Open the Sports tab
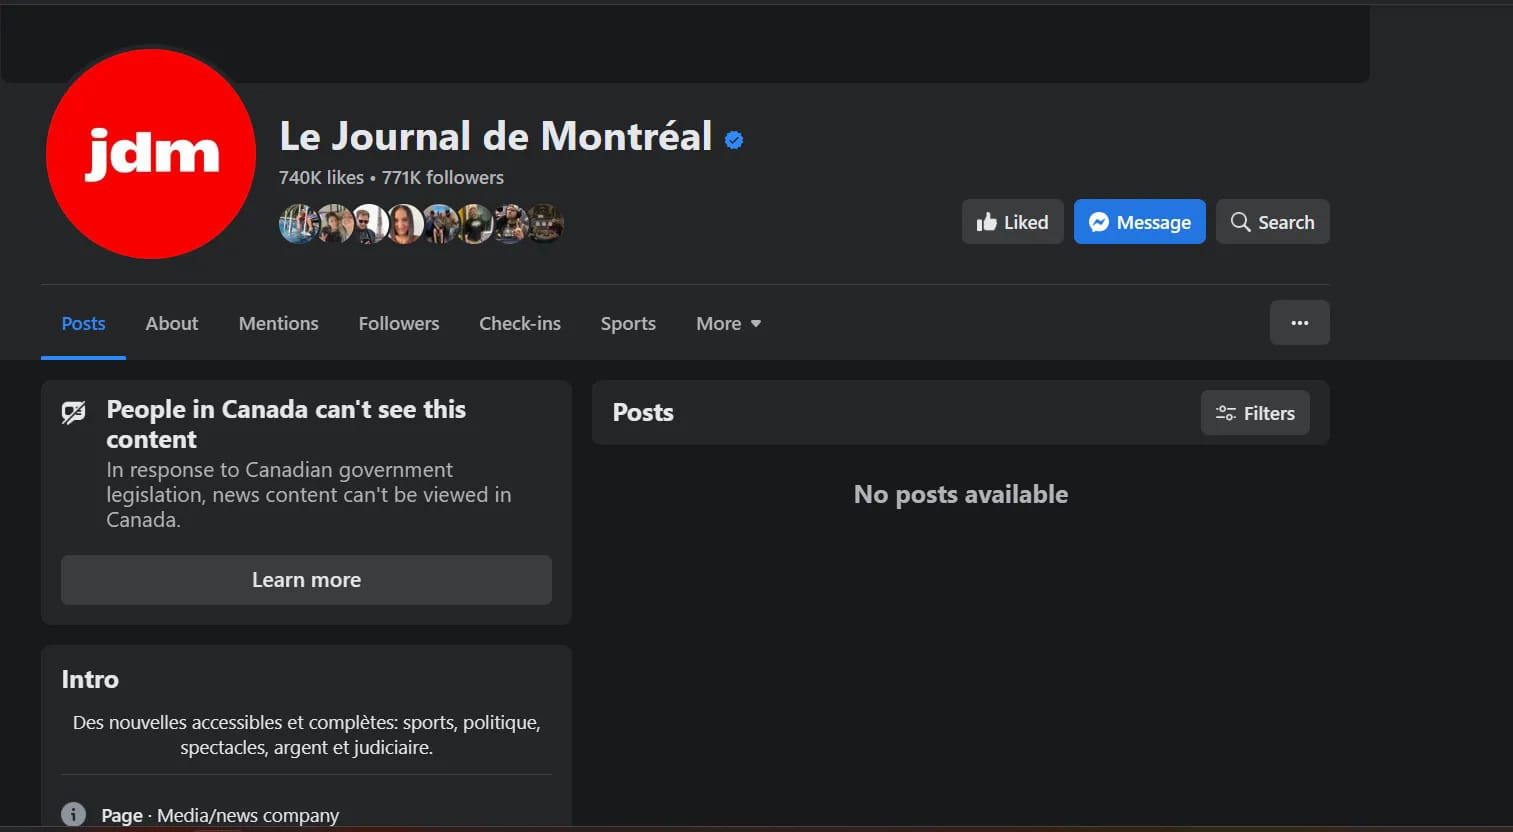 click(628, 323)
